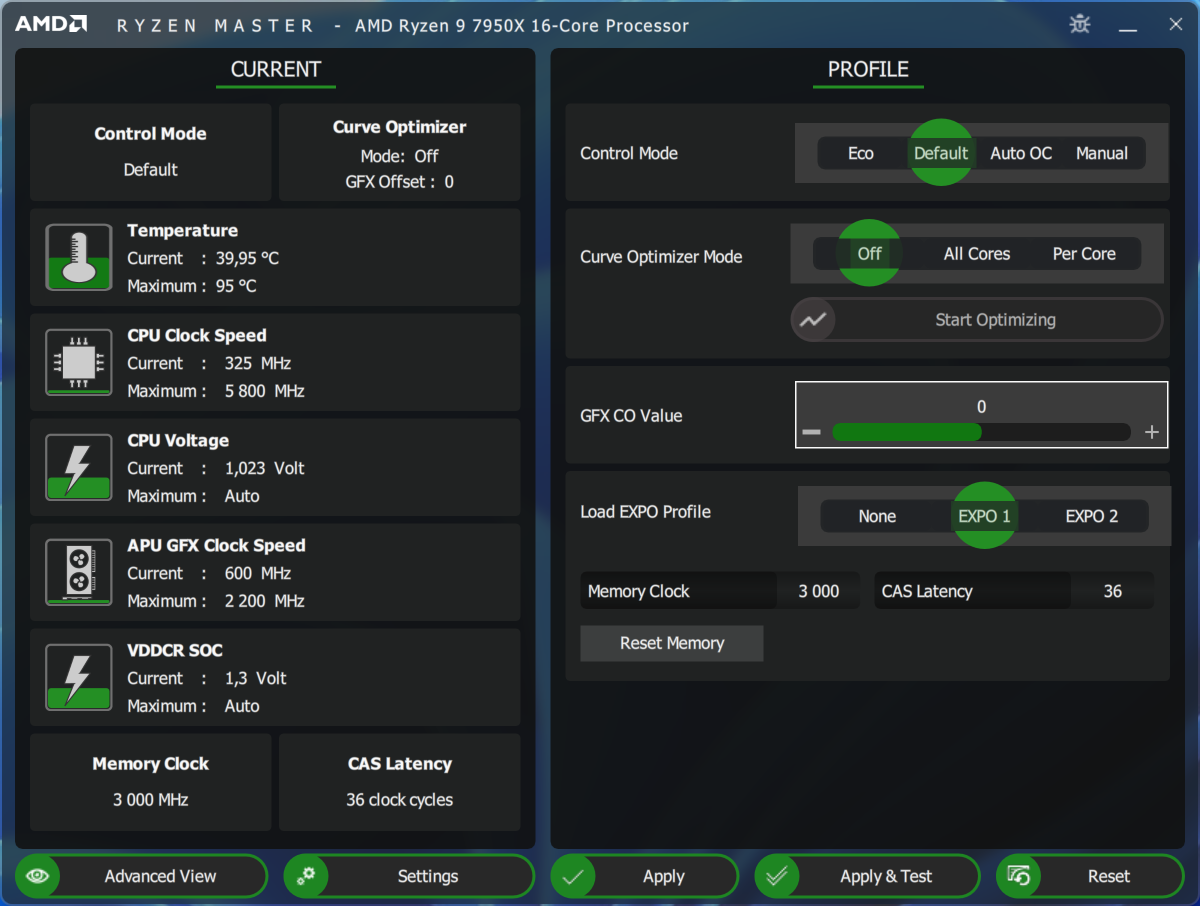Click the minus icon on GFX CO Value
This screenshot has width=1200, height=906.
click(x=811, y=432)
